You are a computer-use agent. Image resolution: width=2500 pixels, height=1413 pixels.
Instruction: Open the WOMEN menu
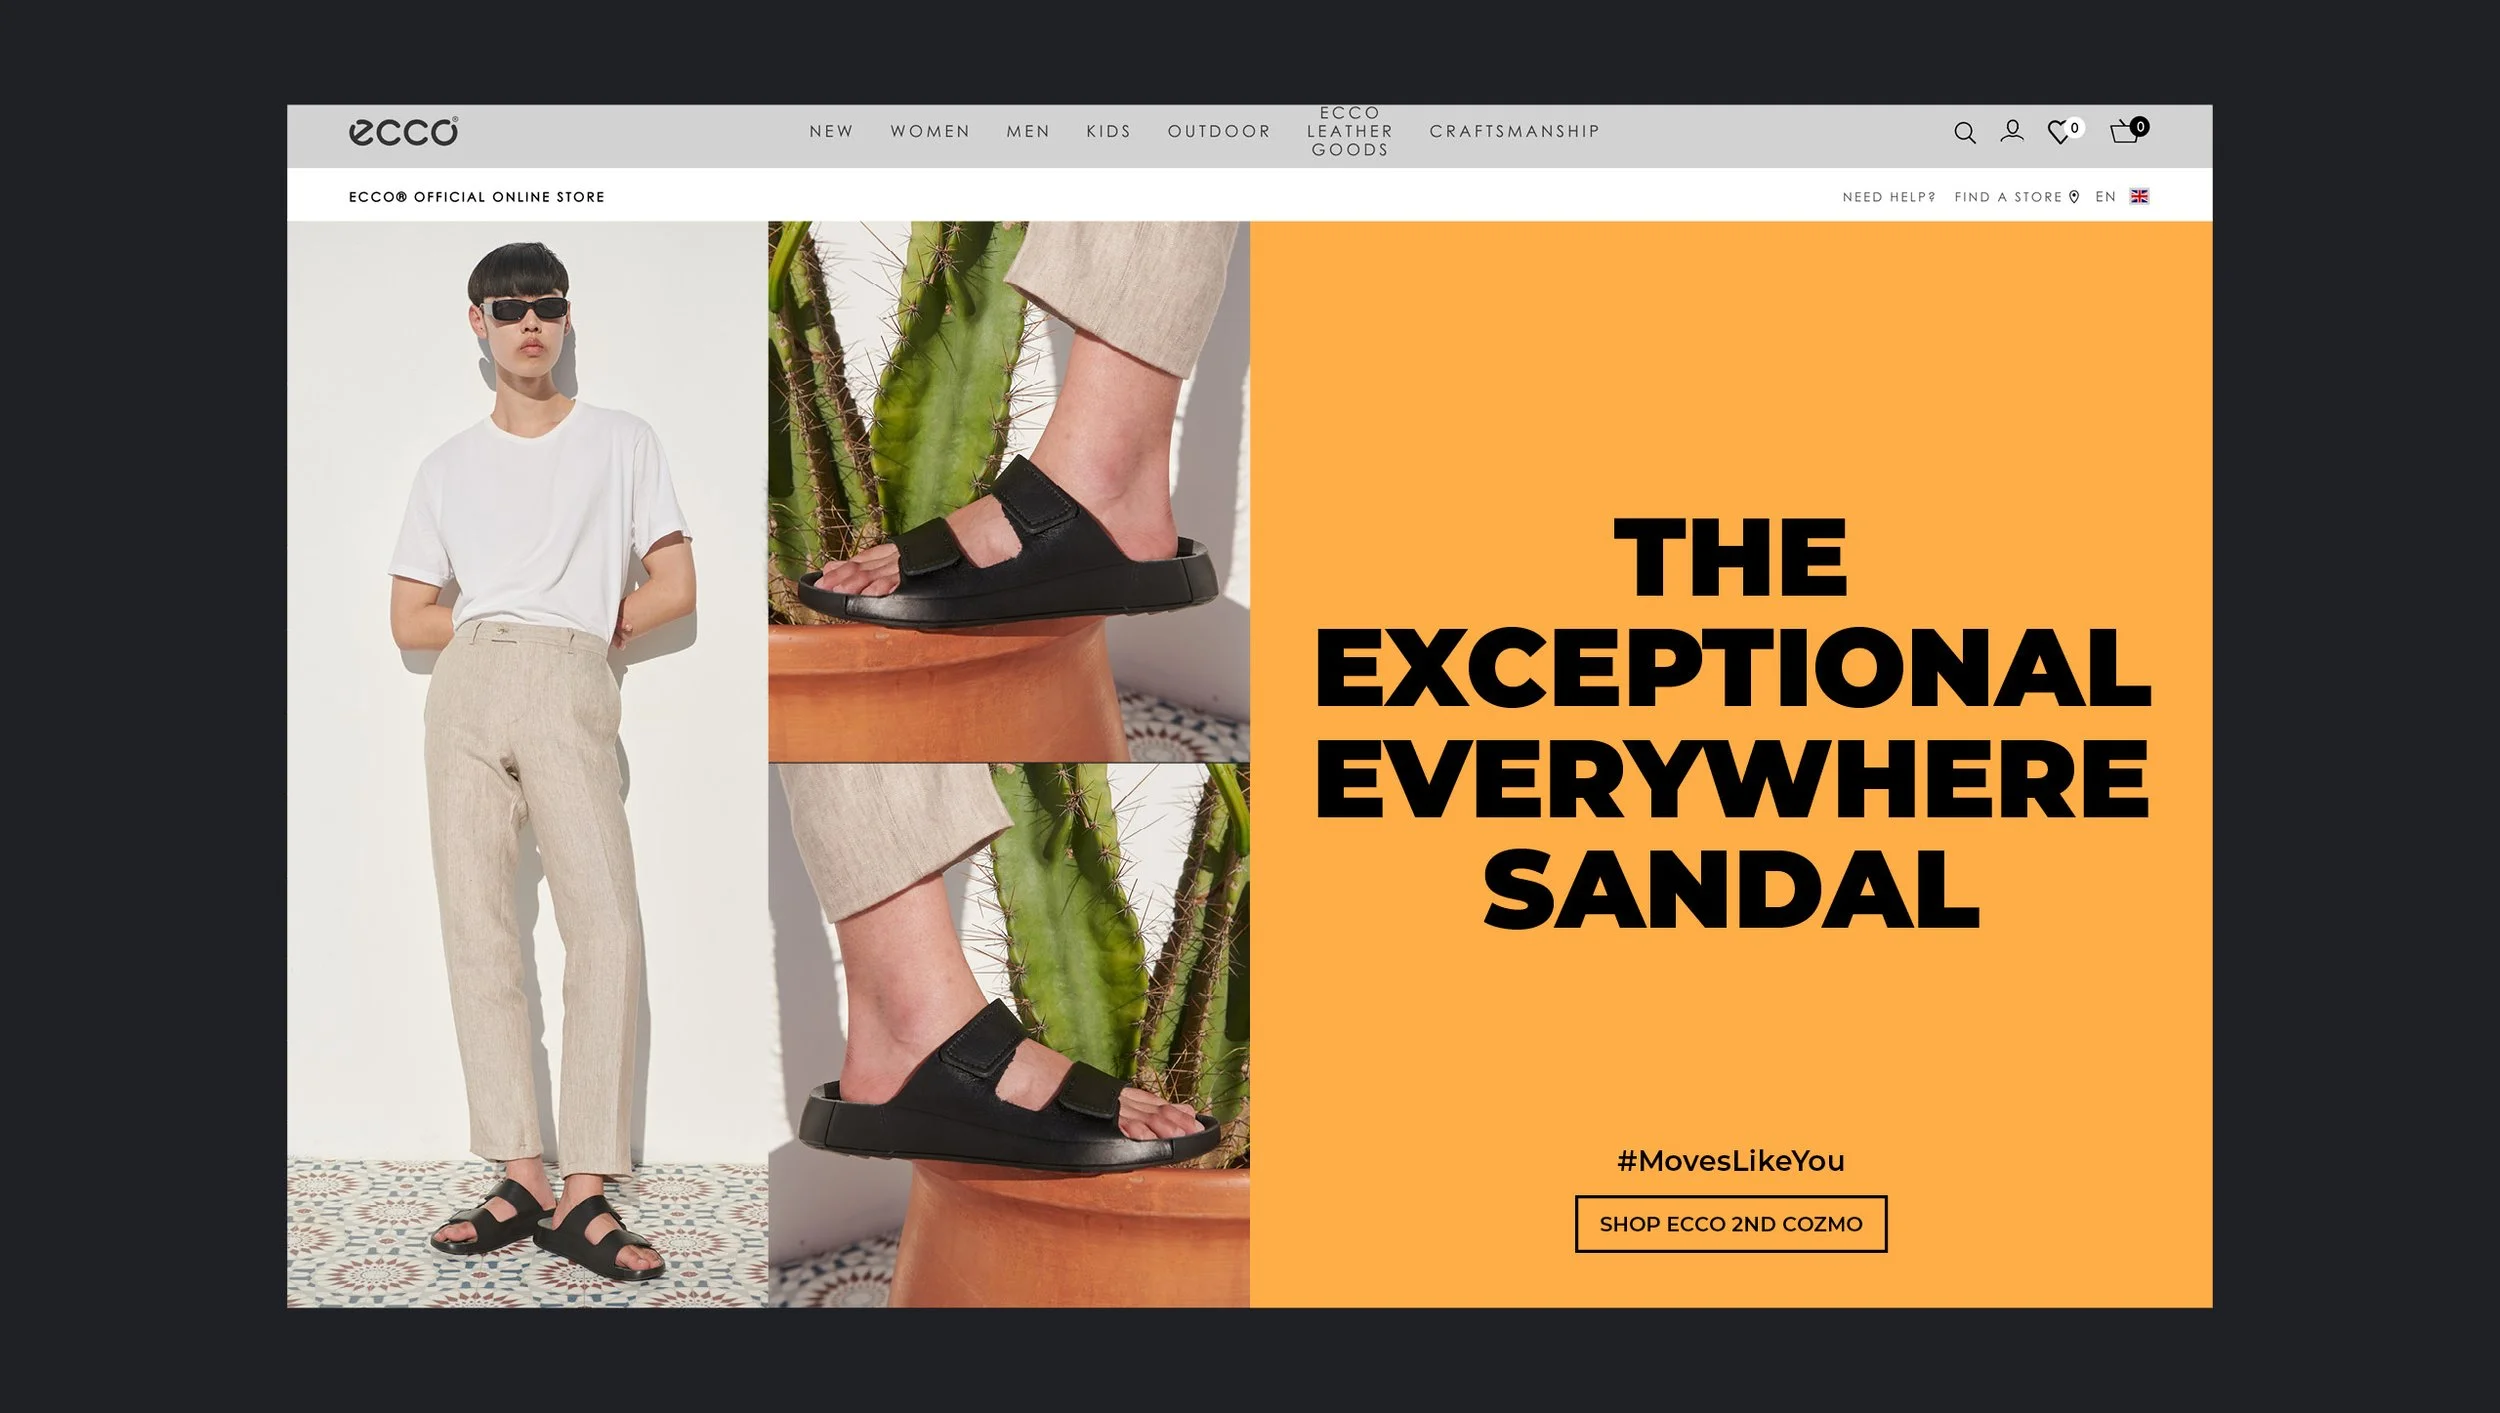[x=930, y=132]
